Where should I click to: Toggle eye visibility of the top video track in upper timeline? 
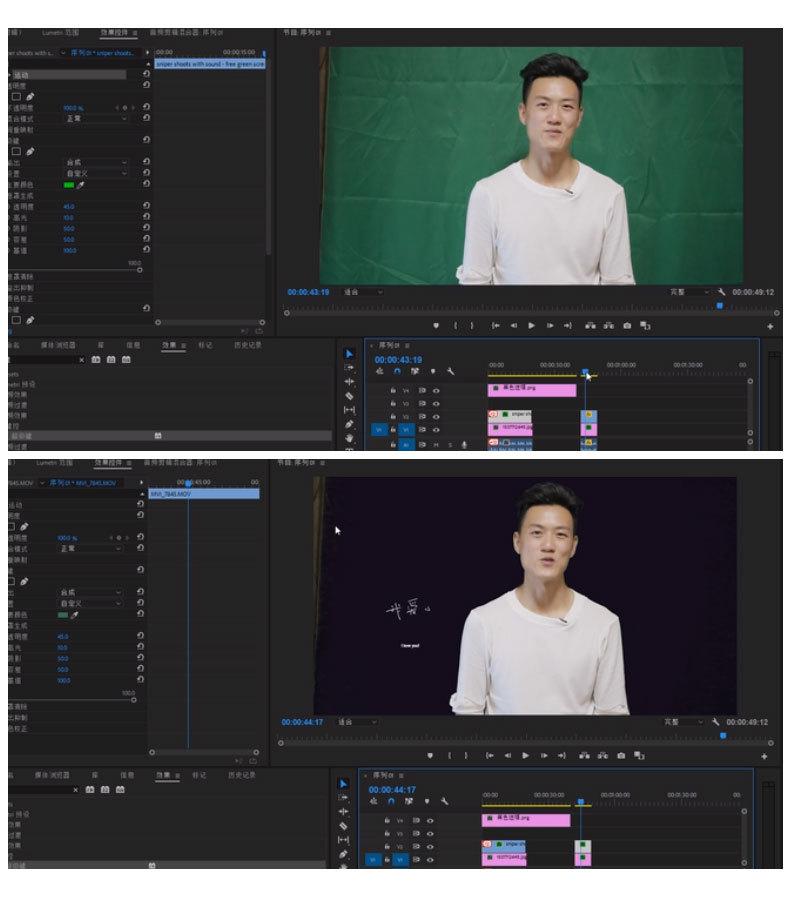[436, 391]
